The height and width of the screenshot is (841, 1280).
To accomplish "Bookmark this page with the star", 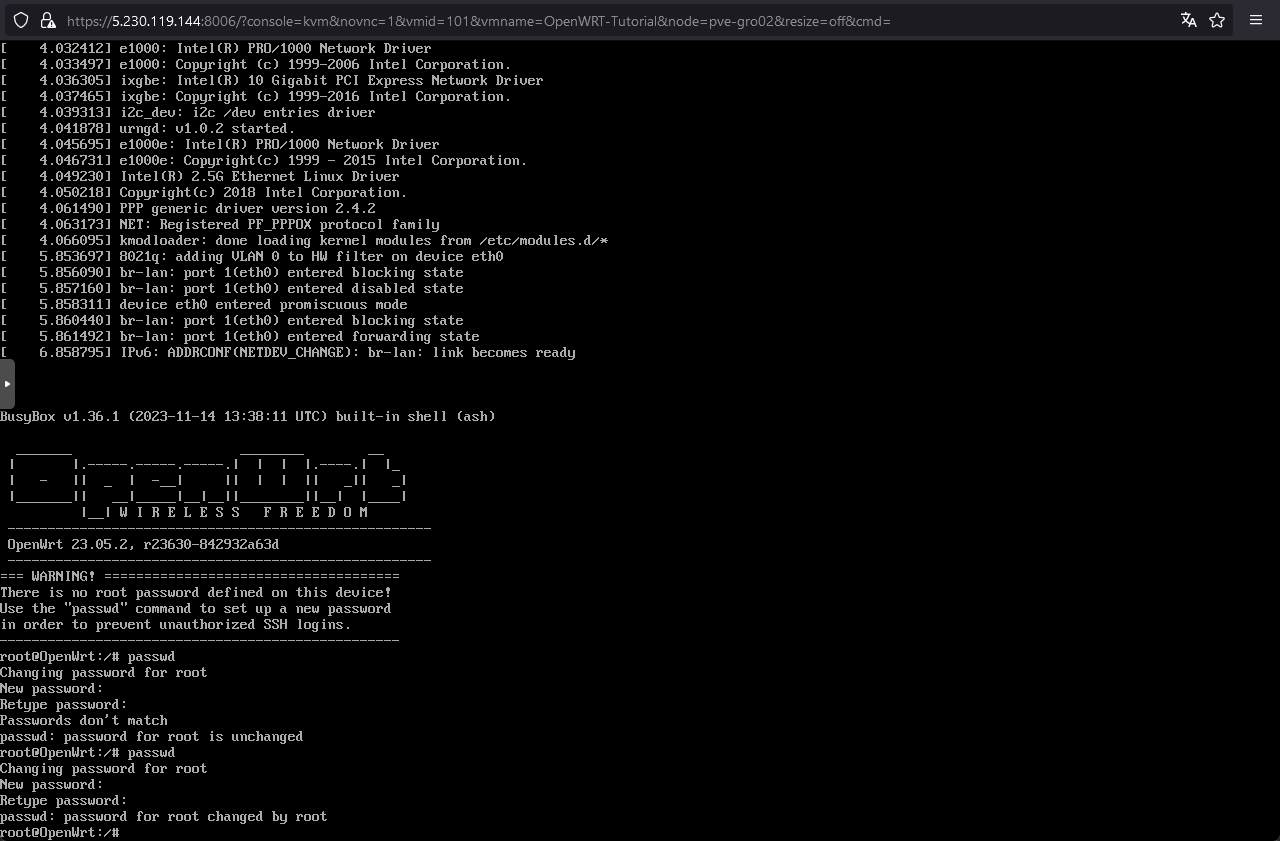I will 1217,20.
